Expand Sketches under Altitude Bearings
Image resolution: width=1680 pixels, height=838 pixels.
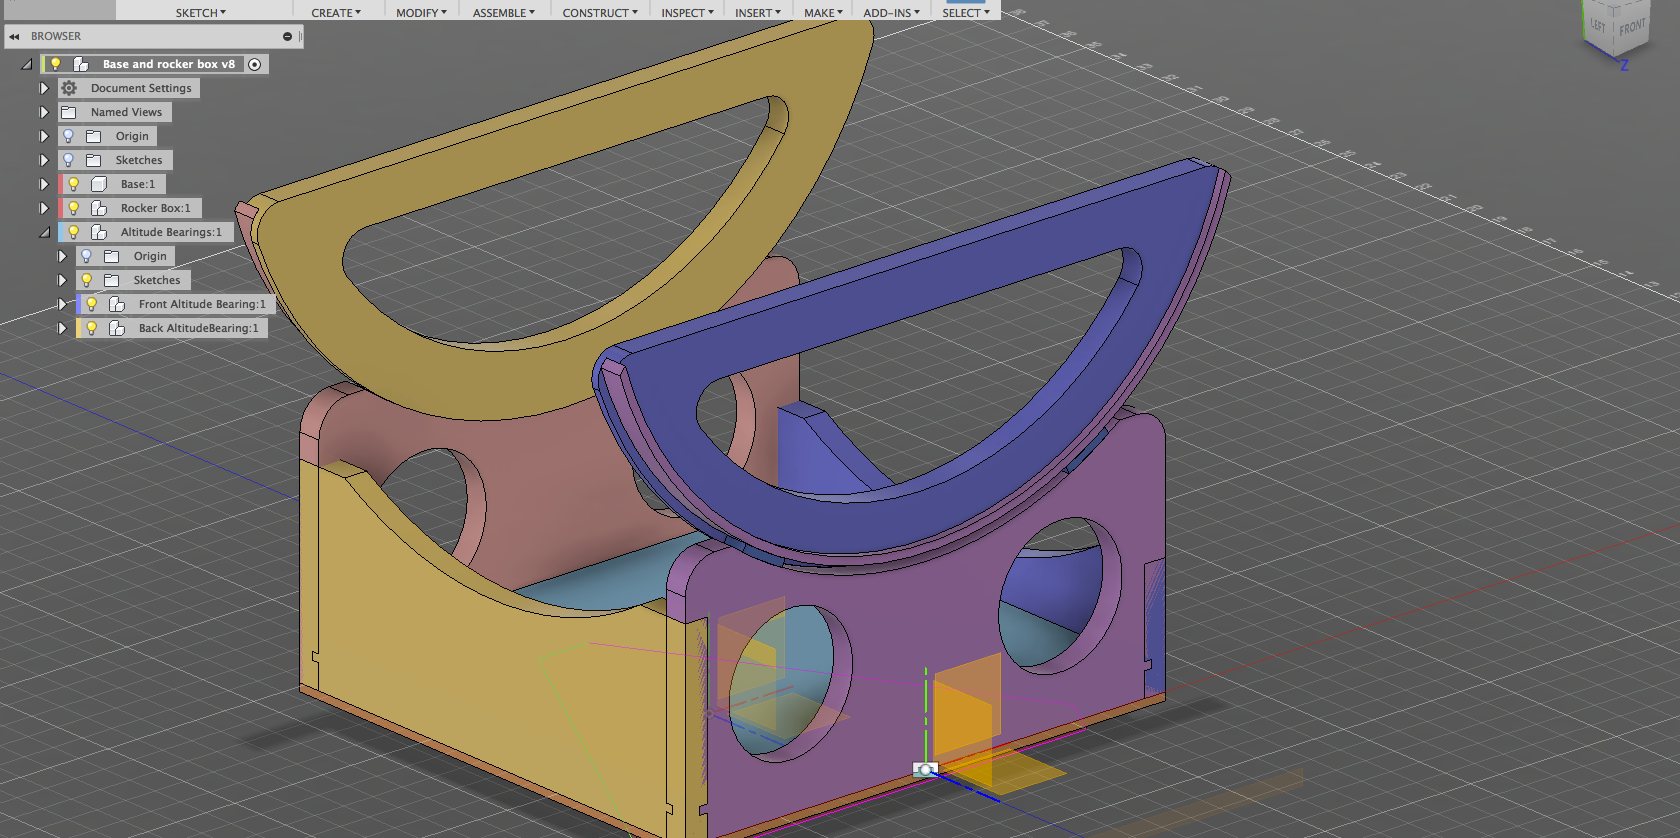pyautogui.click(x=62, y=280)
